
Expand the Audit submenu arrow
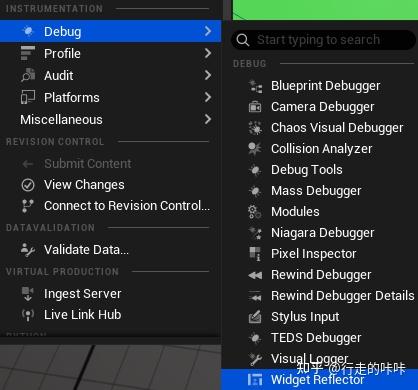pyautogui.click(x=208, y=75)
